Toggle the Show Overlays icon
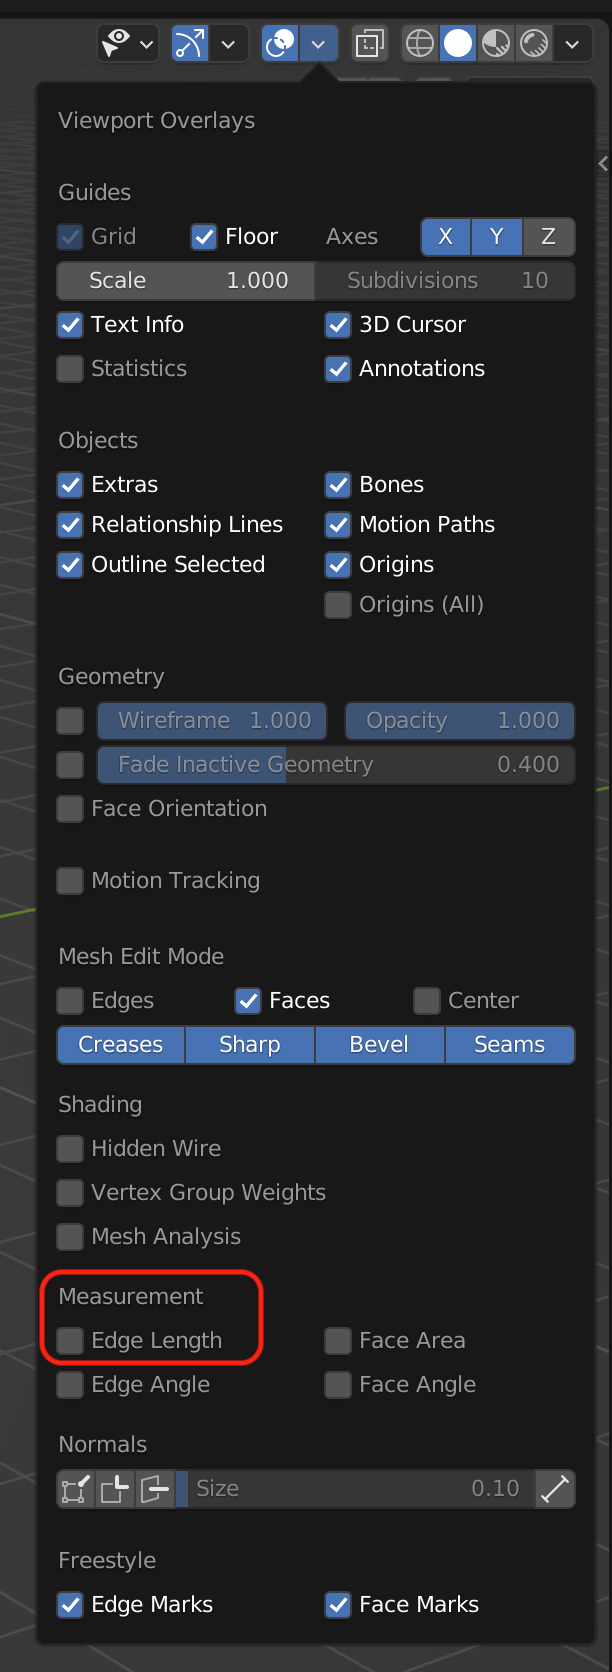 [x=280, y=44]
